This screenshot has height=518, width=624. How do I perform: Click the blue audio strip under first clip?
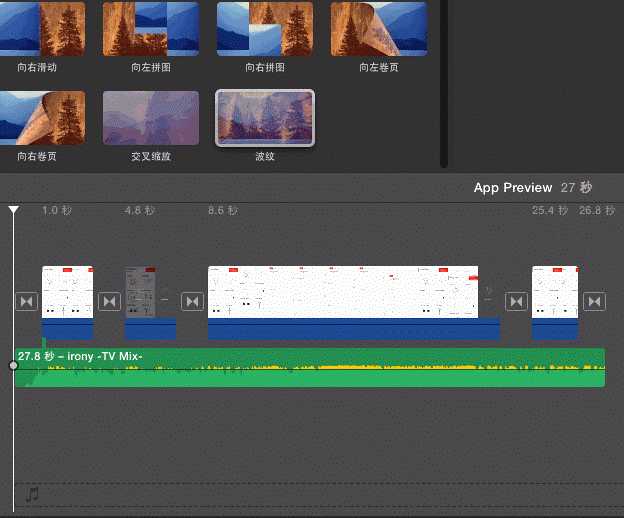coord(68,329)
